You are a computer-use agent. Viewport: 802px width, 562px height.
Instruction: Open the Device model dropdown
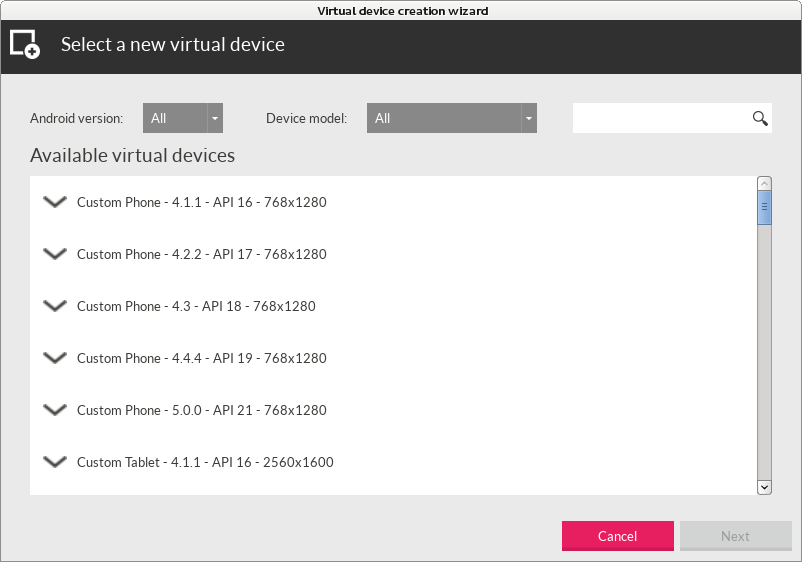click(452, 118)
